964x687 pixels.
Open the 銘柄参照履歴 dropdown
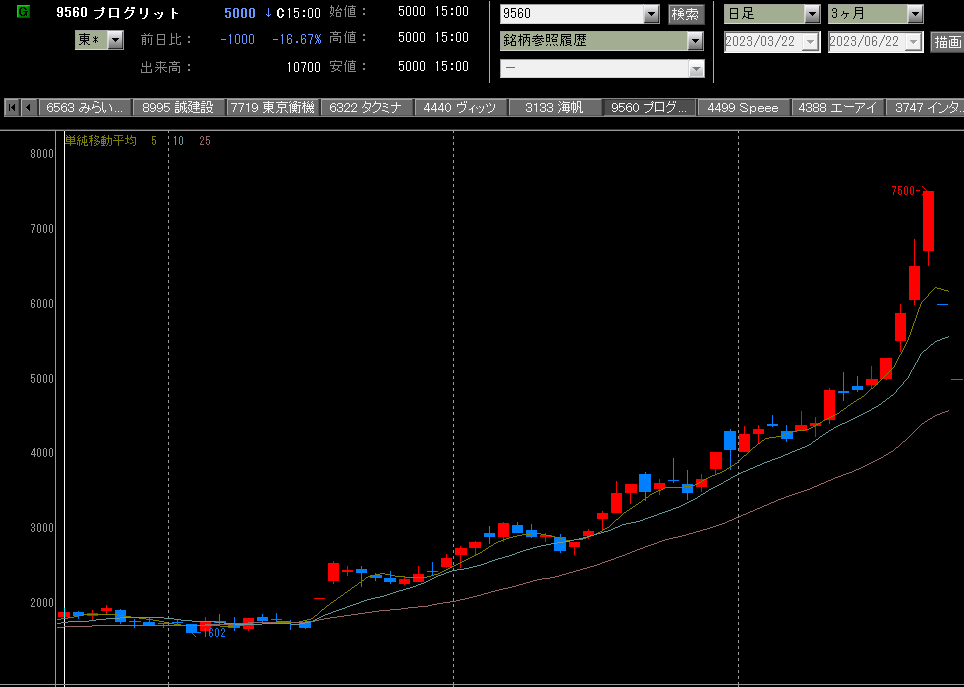coord(695,41)
